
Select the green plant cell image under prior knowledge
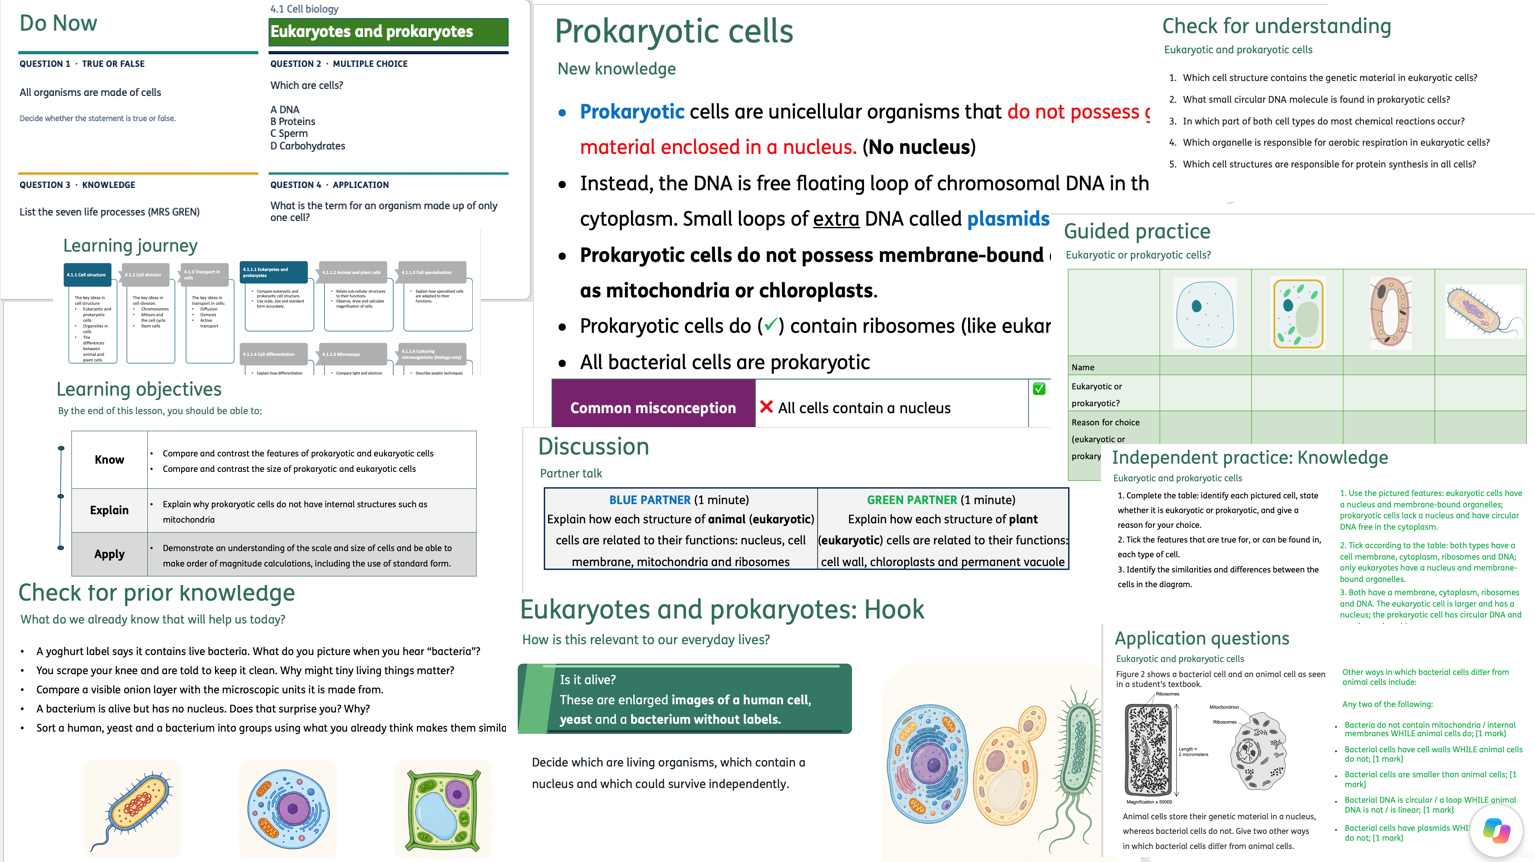click(443, 808)
